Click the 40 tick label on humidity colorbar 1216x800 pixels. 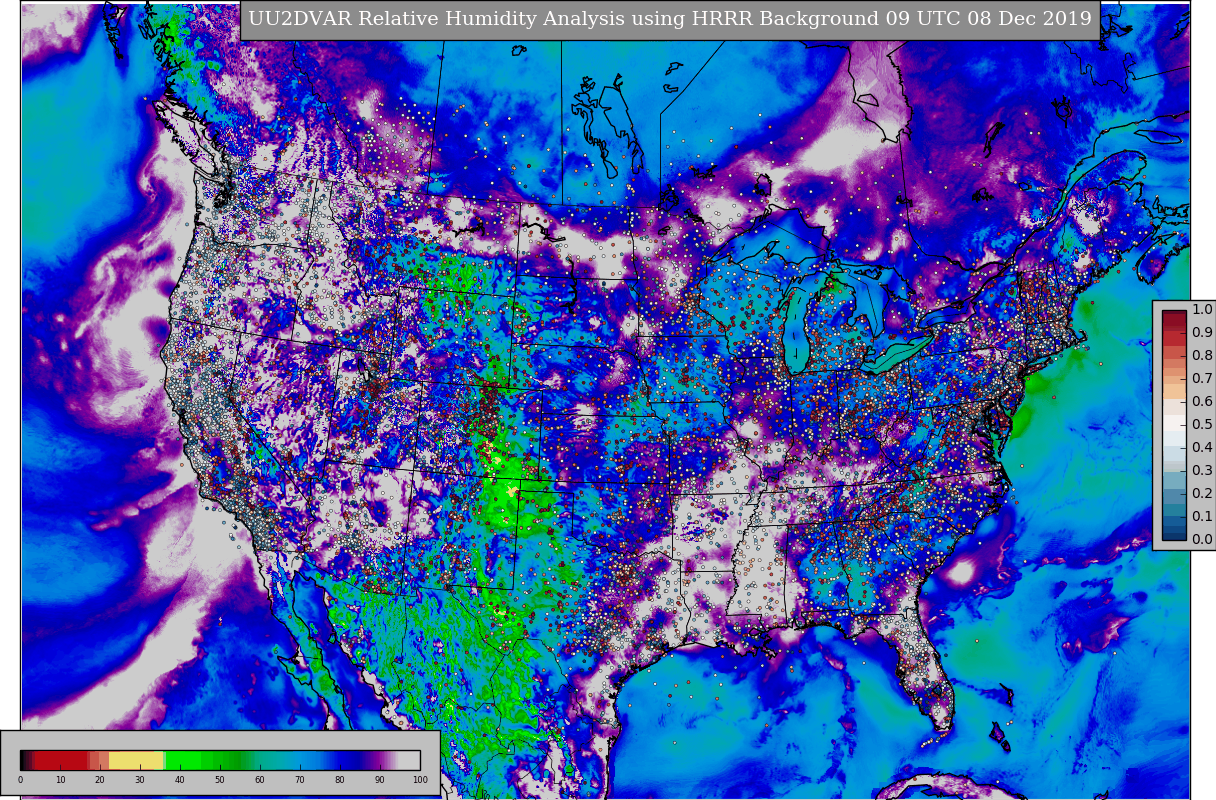click(x=180, y=780)
